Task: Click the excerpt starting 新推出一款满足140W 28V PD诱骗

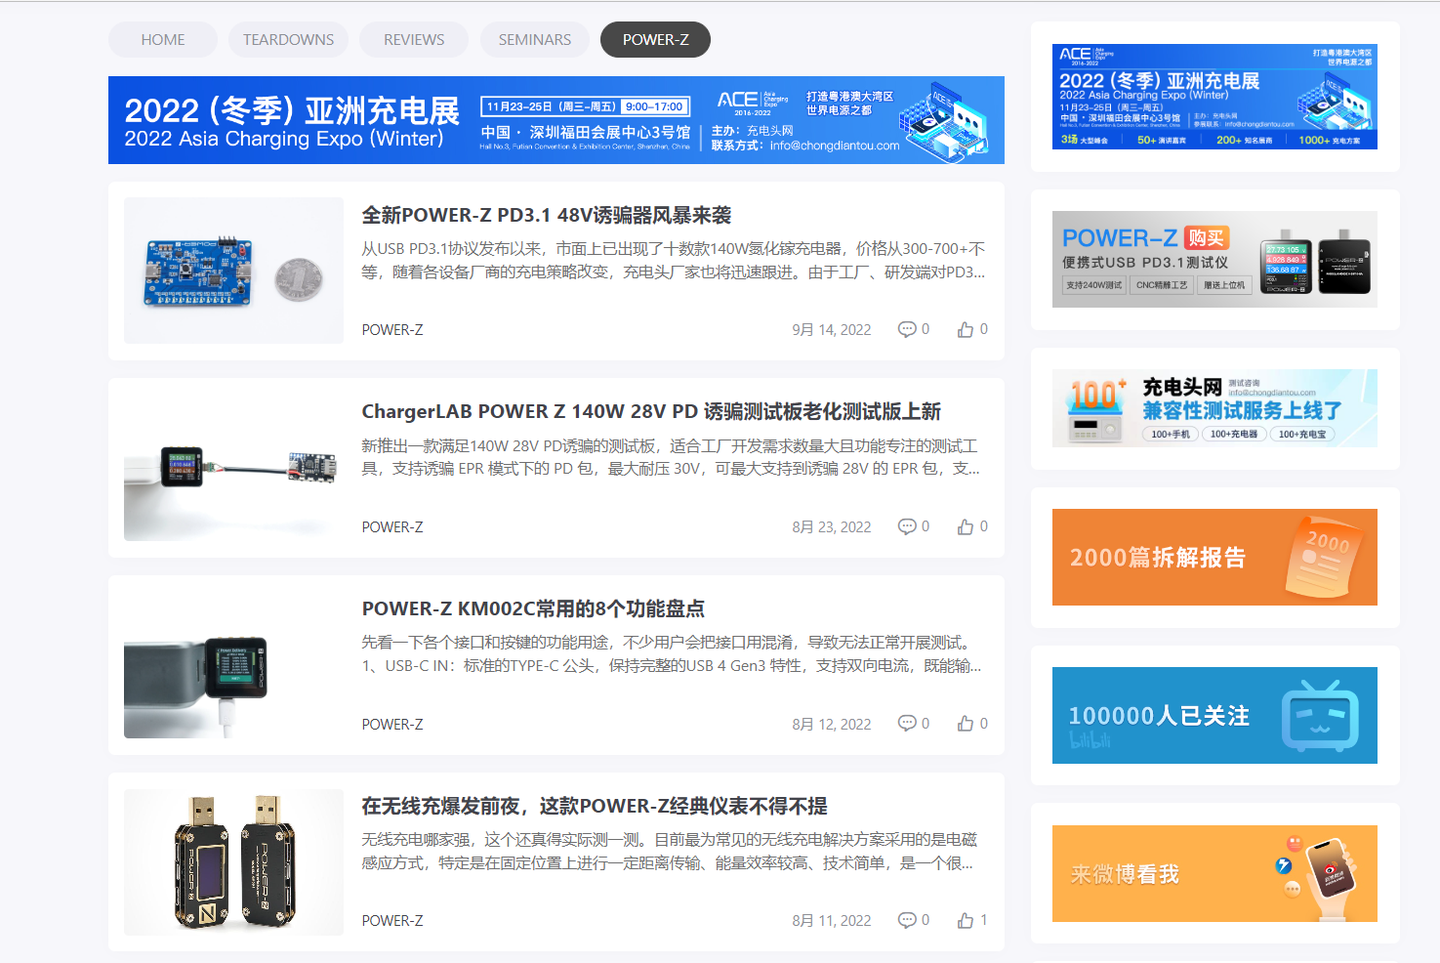Action: click(x=671, y=457)
